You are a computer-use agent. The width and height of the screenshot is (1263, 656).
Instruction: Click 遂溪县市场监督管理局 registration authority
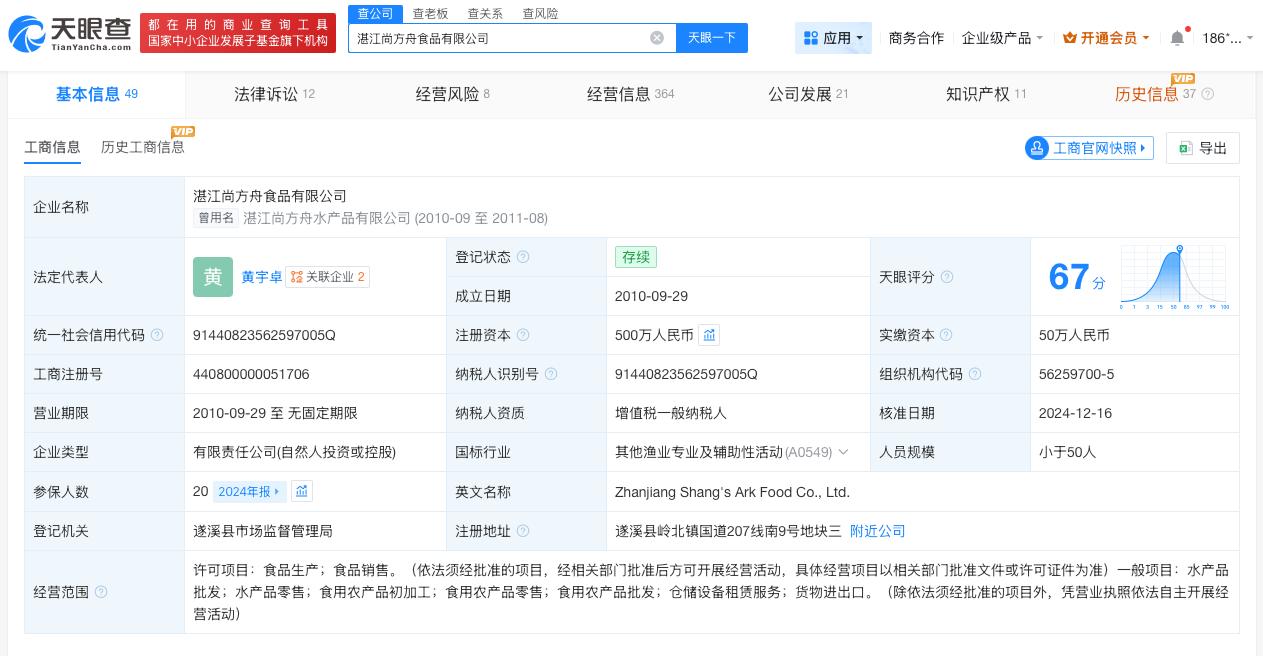(263, 531)
